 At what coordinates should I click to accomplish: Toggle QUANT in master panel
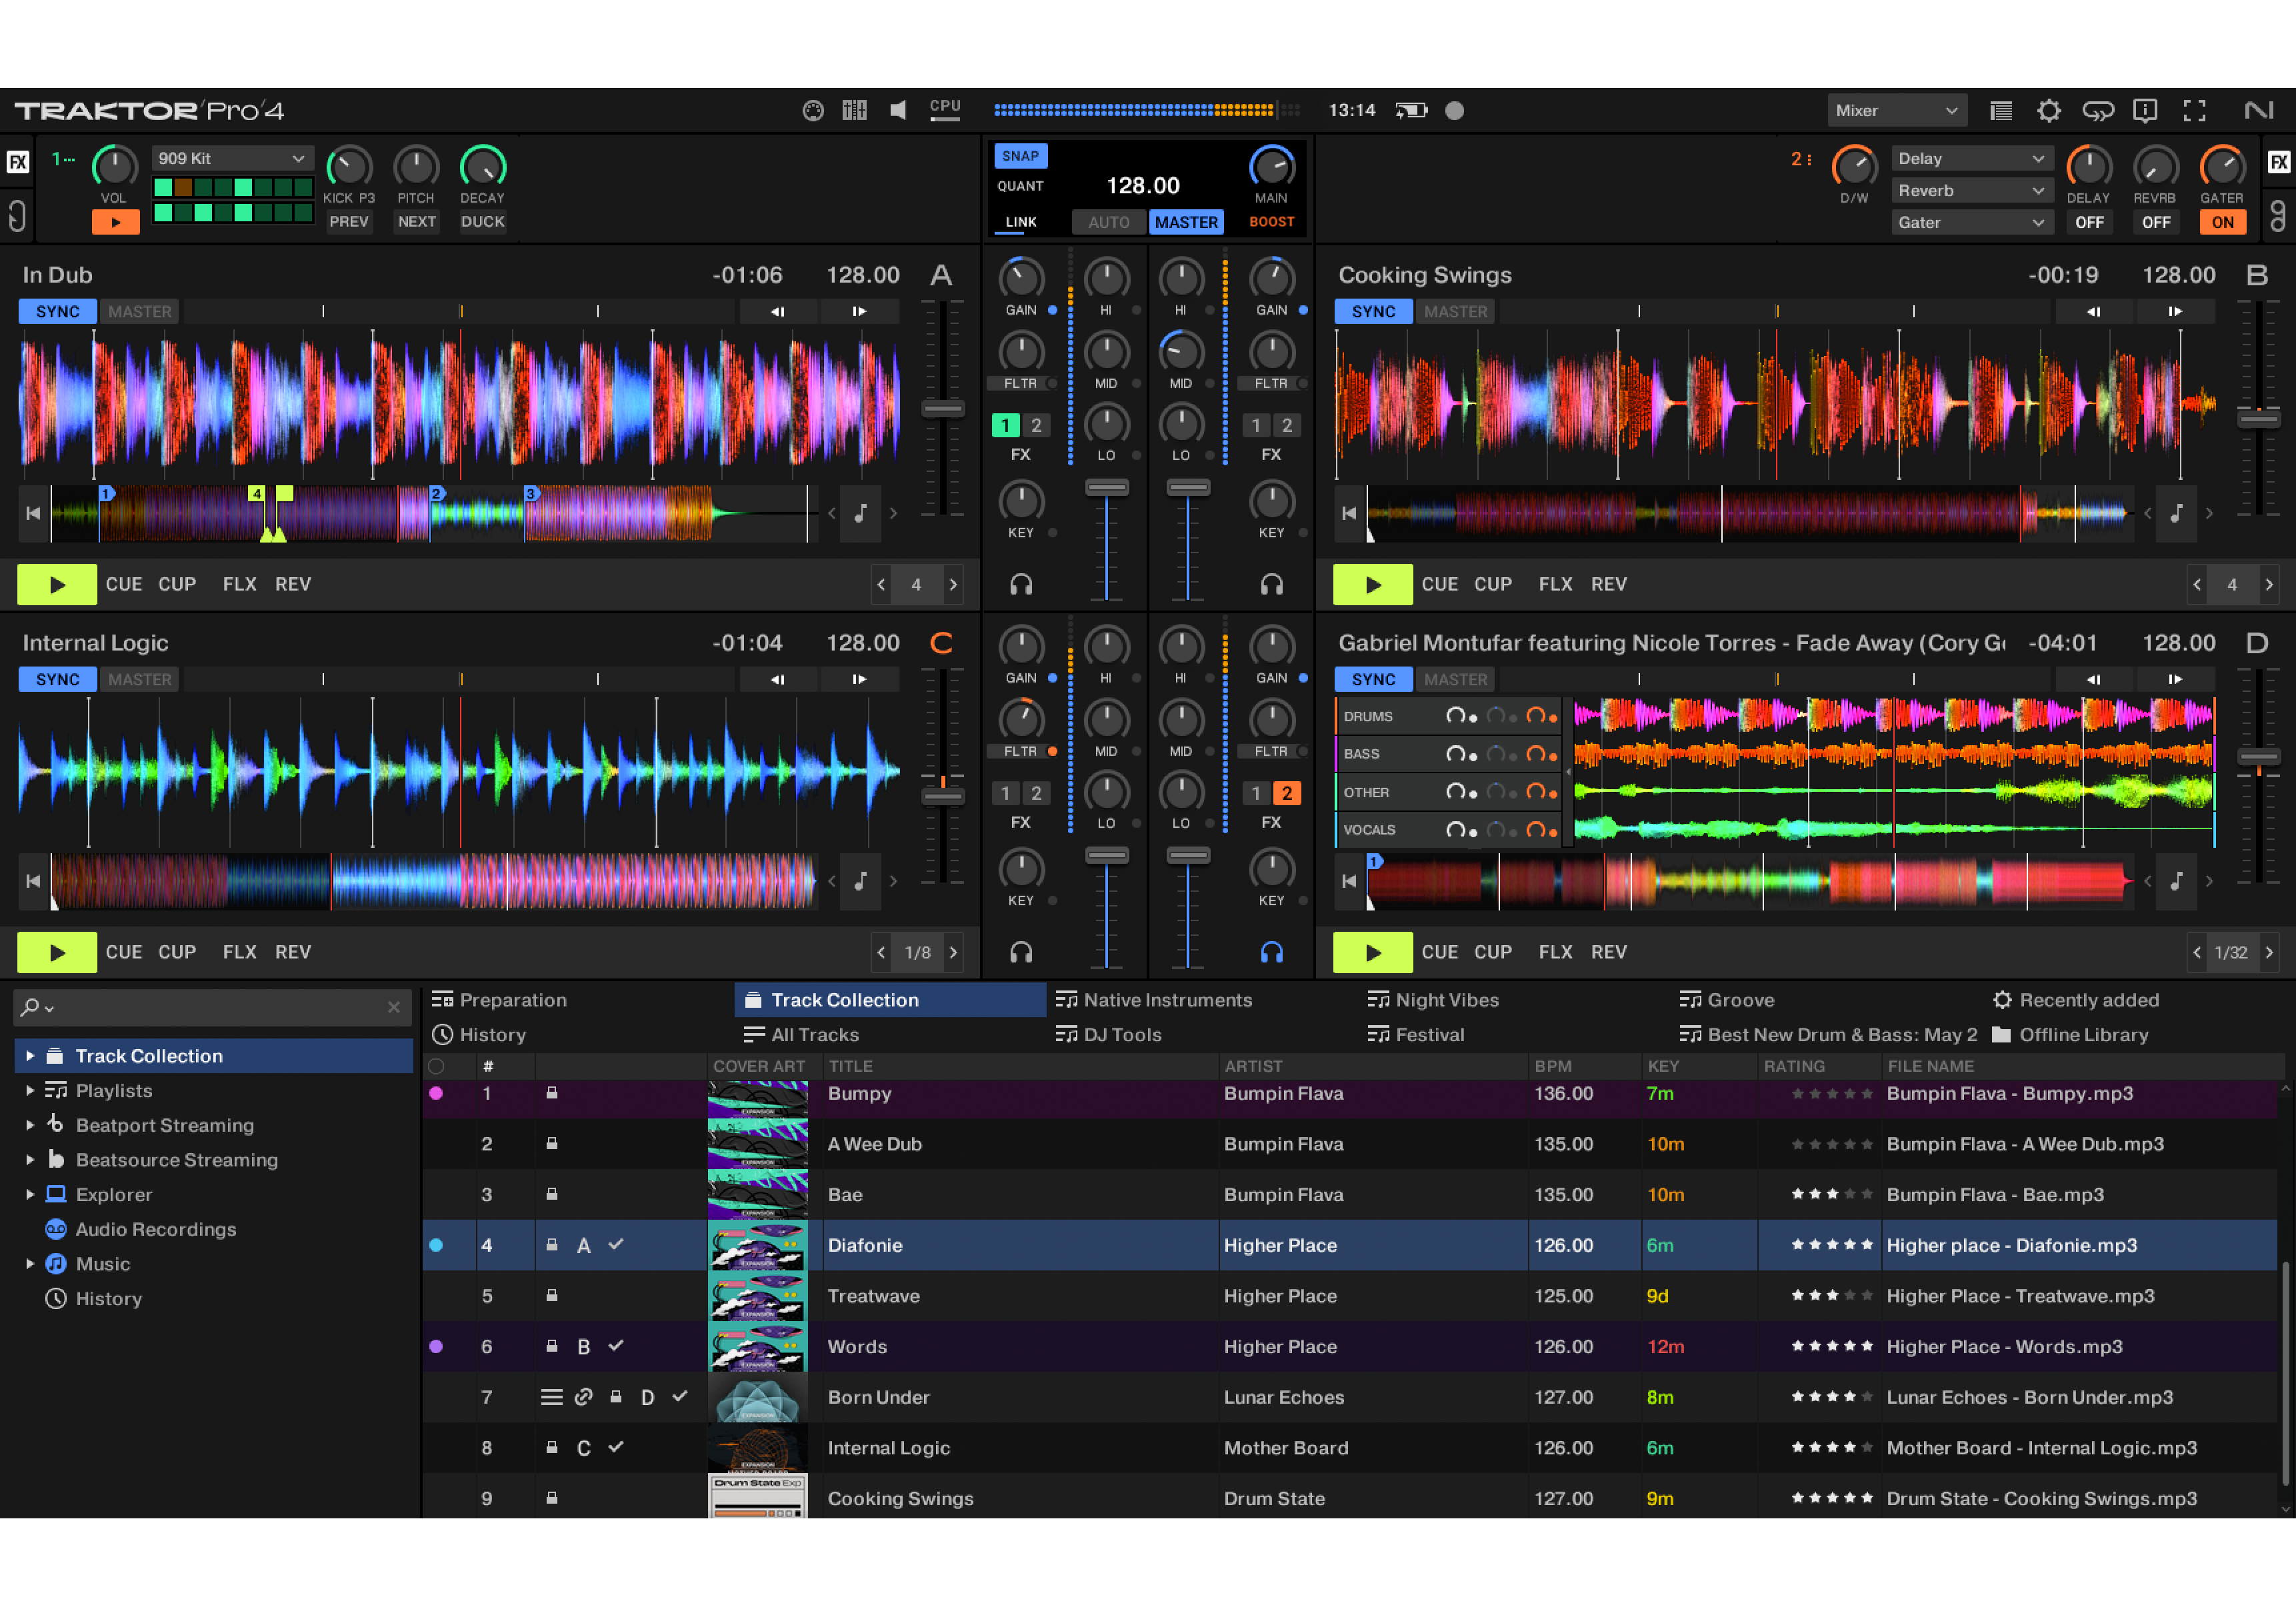click(1020, 186)
